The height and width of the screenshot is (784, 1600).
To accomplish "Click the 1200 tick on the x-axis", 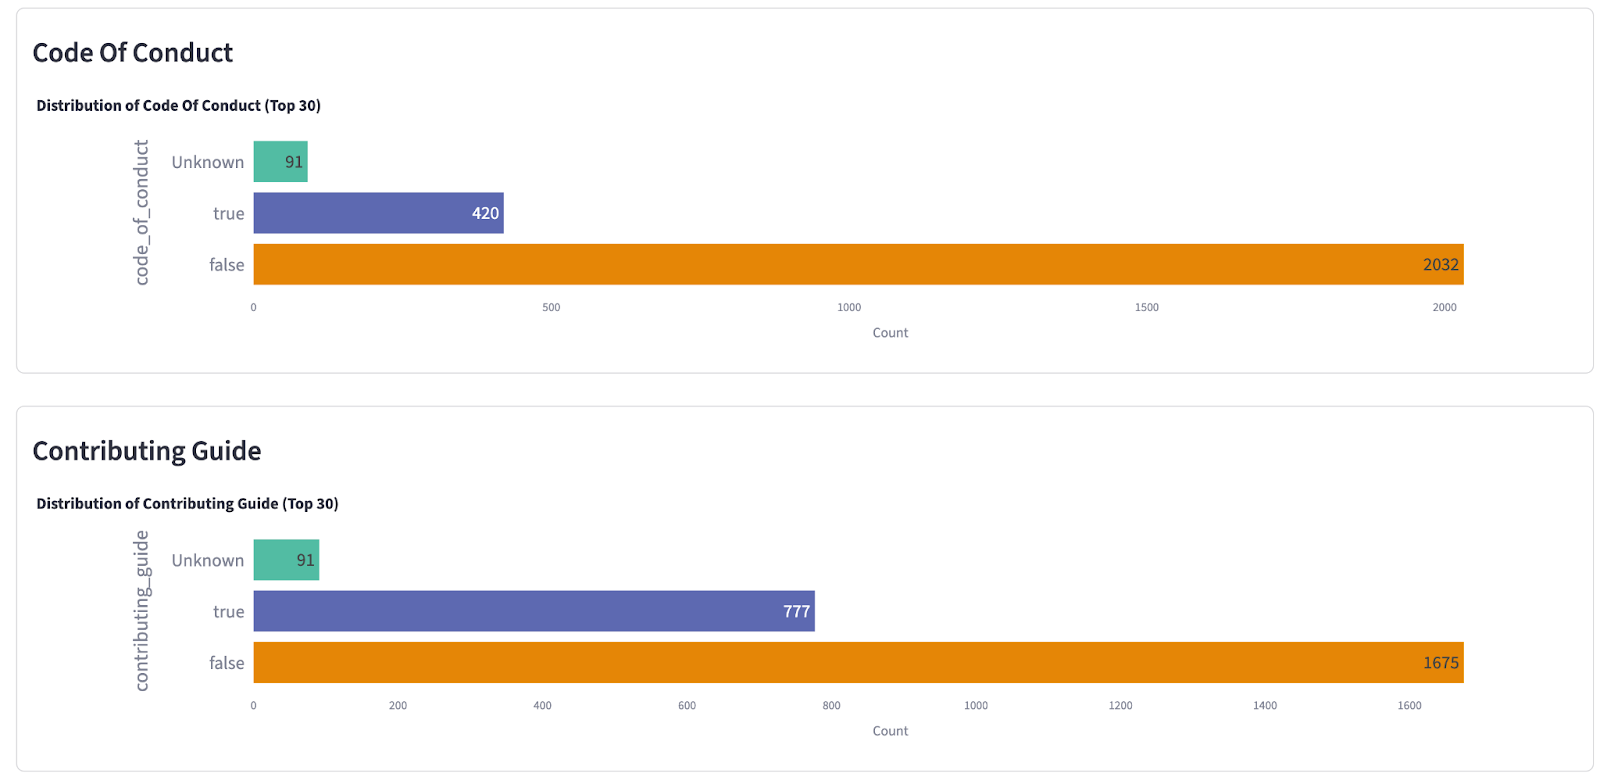I will click(1120, 705).
